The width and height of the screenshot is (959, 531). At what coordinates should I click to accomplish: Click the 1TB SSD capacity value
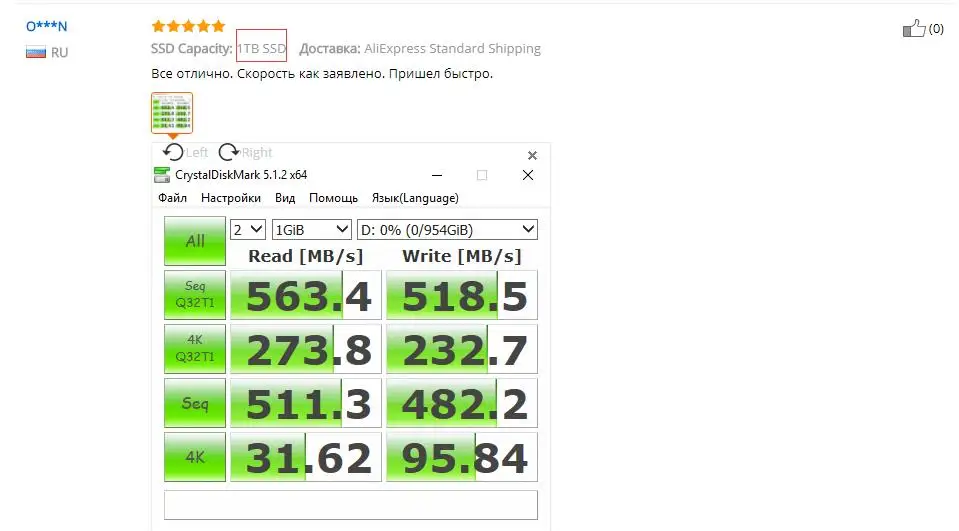click(261, 48)
